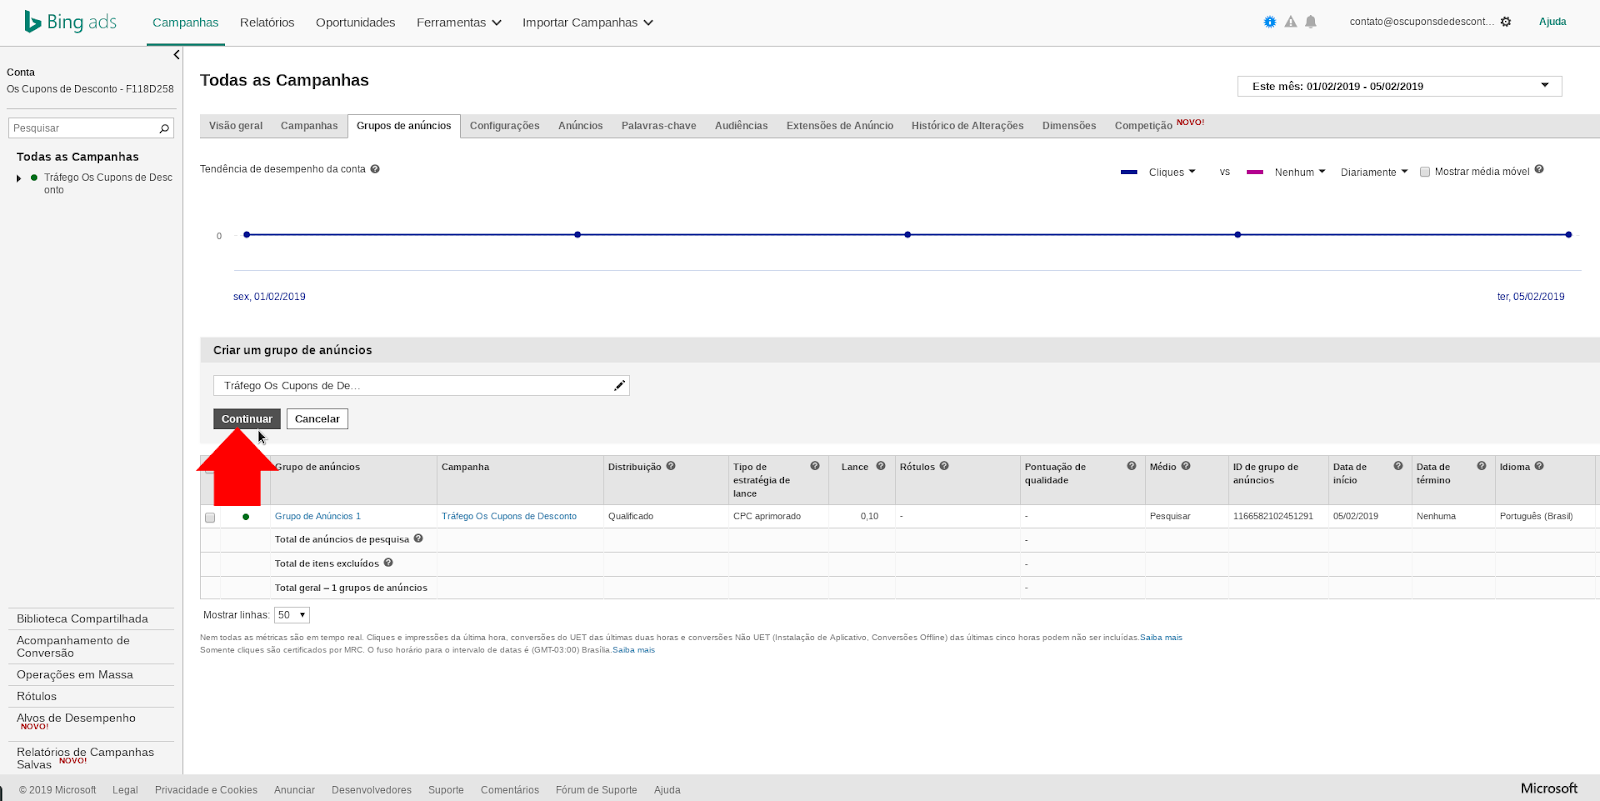
Task: Select Todas as Campanhas in sidebar tree
Action: pyautogui.click(x=78, y=157)
